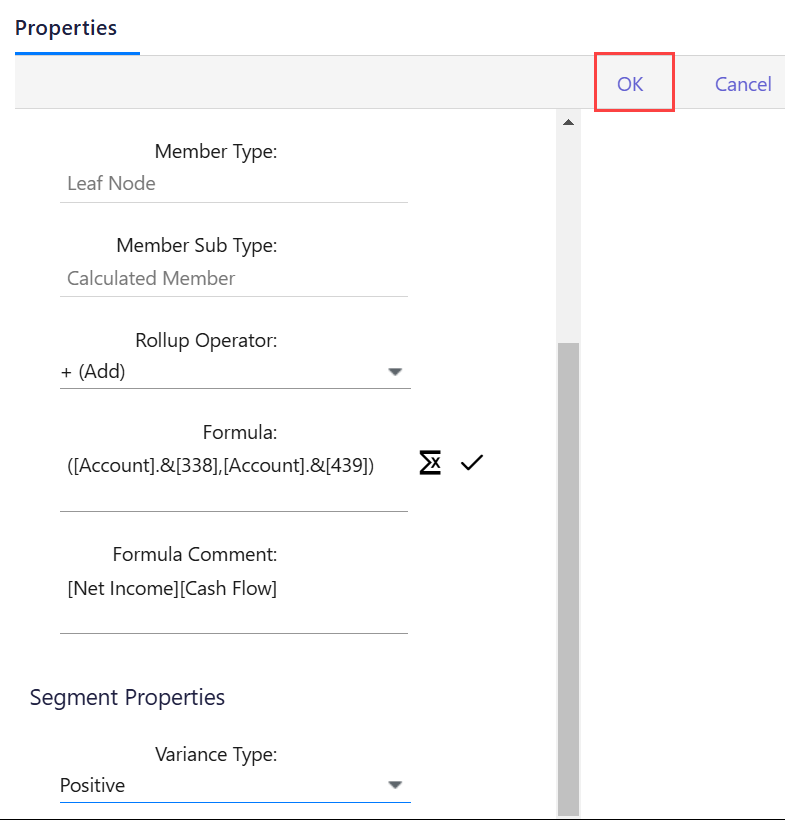Click the validate formula checkmark icon
The height and width of the screenshot is (820, 785).
[472, 463]
